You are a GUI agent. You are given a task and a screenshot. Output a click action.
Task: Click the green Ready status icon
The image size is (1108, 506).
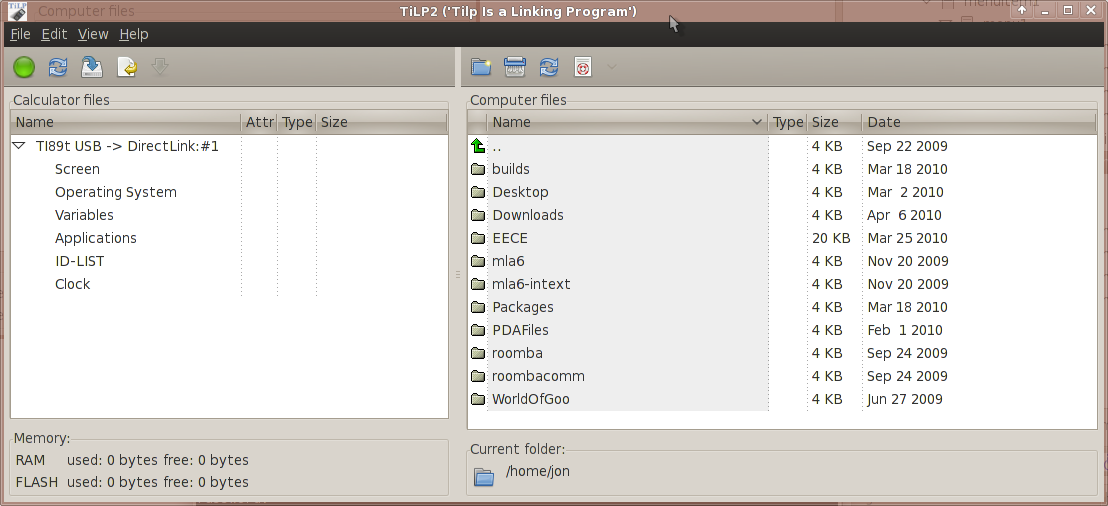[x=24, y=67]
